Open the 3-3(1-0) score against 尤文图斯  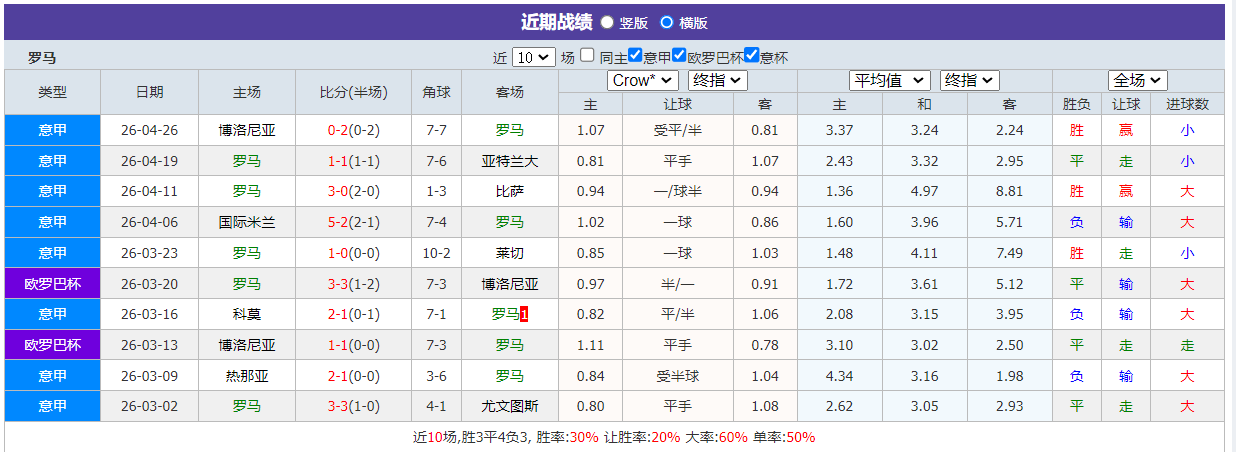click(x=353, y=406)
